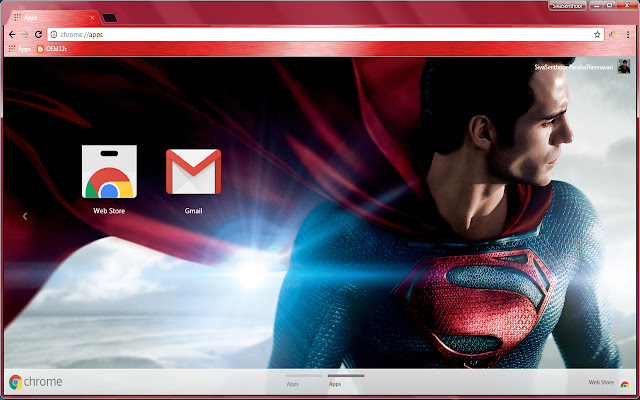This screenshot has height=400, width=640.
Task: Click SivaSenthoor PandiaThennavan account name
Action: 574,67
